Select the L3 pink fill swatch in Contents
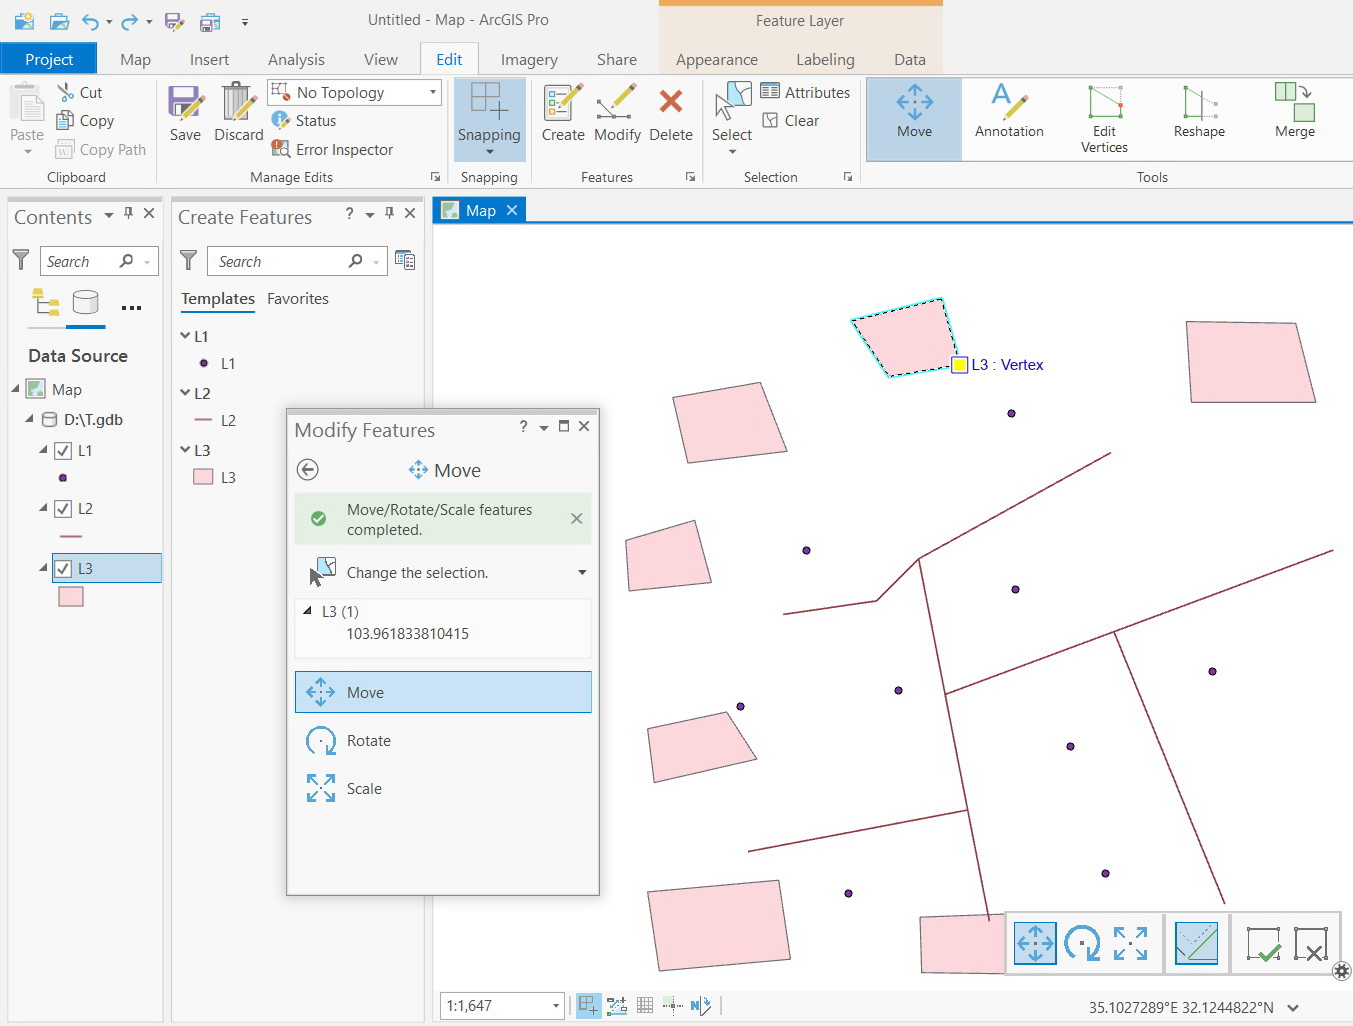 click(x=70, y=596)
